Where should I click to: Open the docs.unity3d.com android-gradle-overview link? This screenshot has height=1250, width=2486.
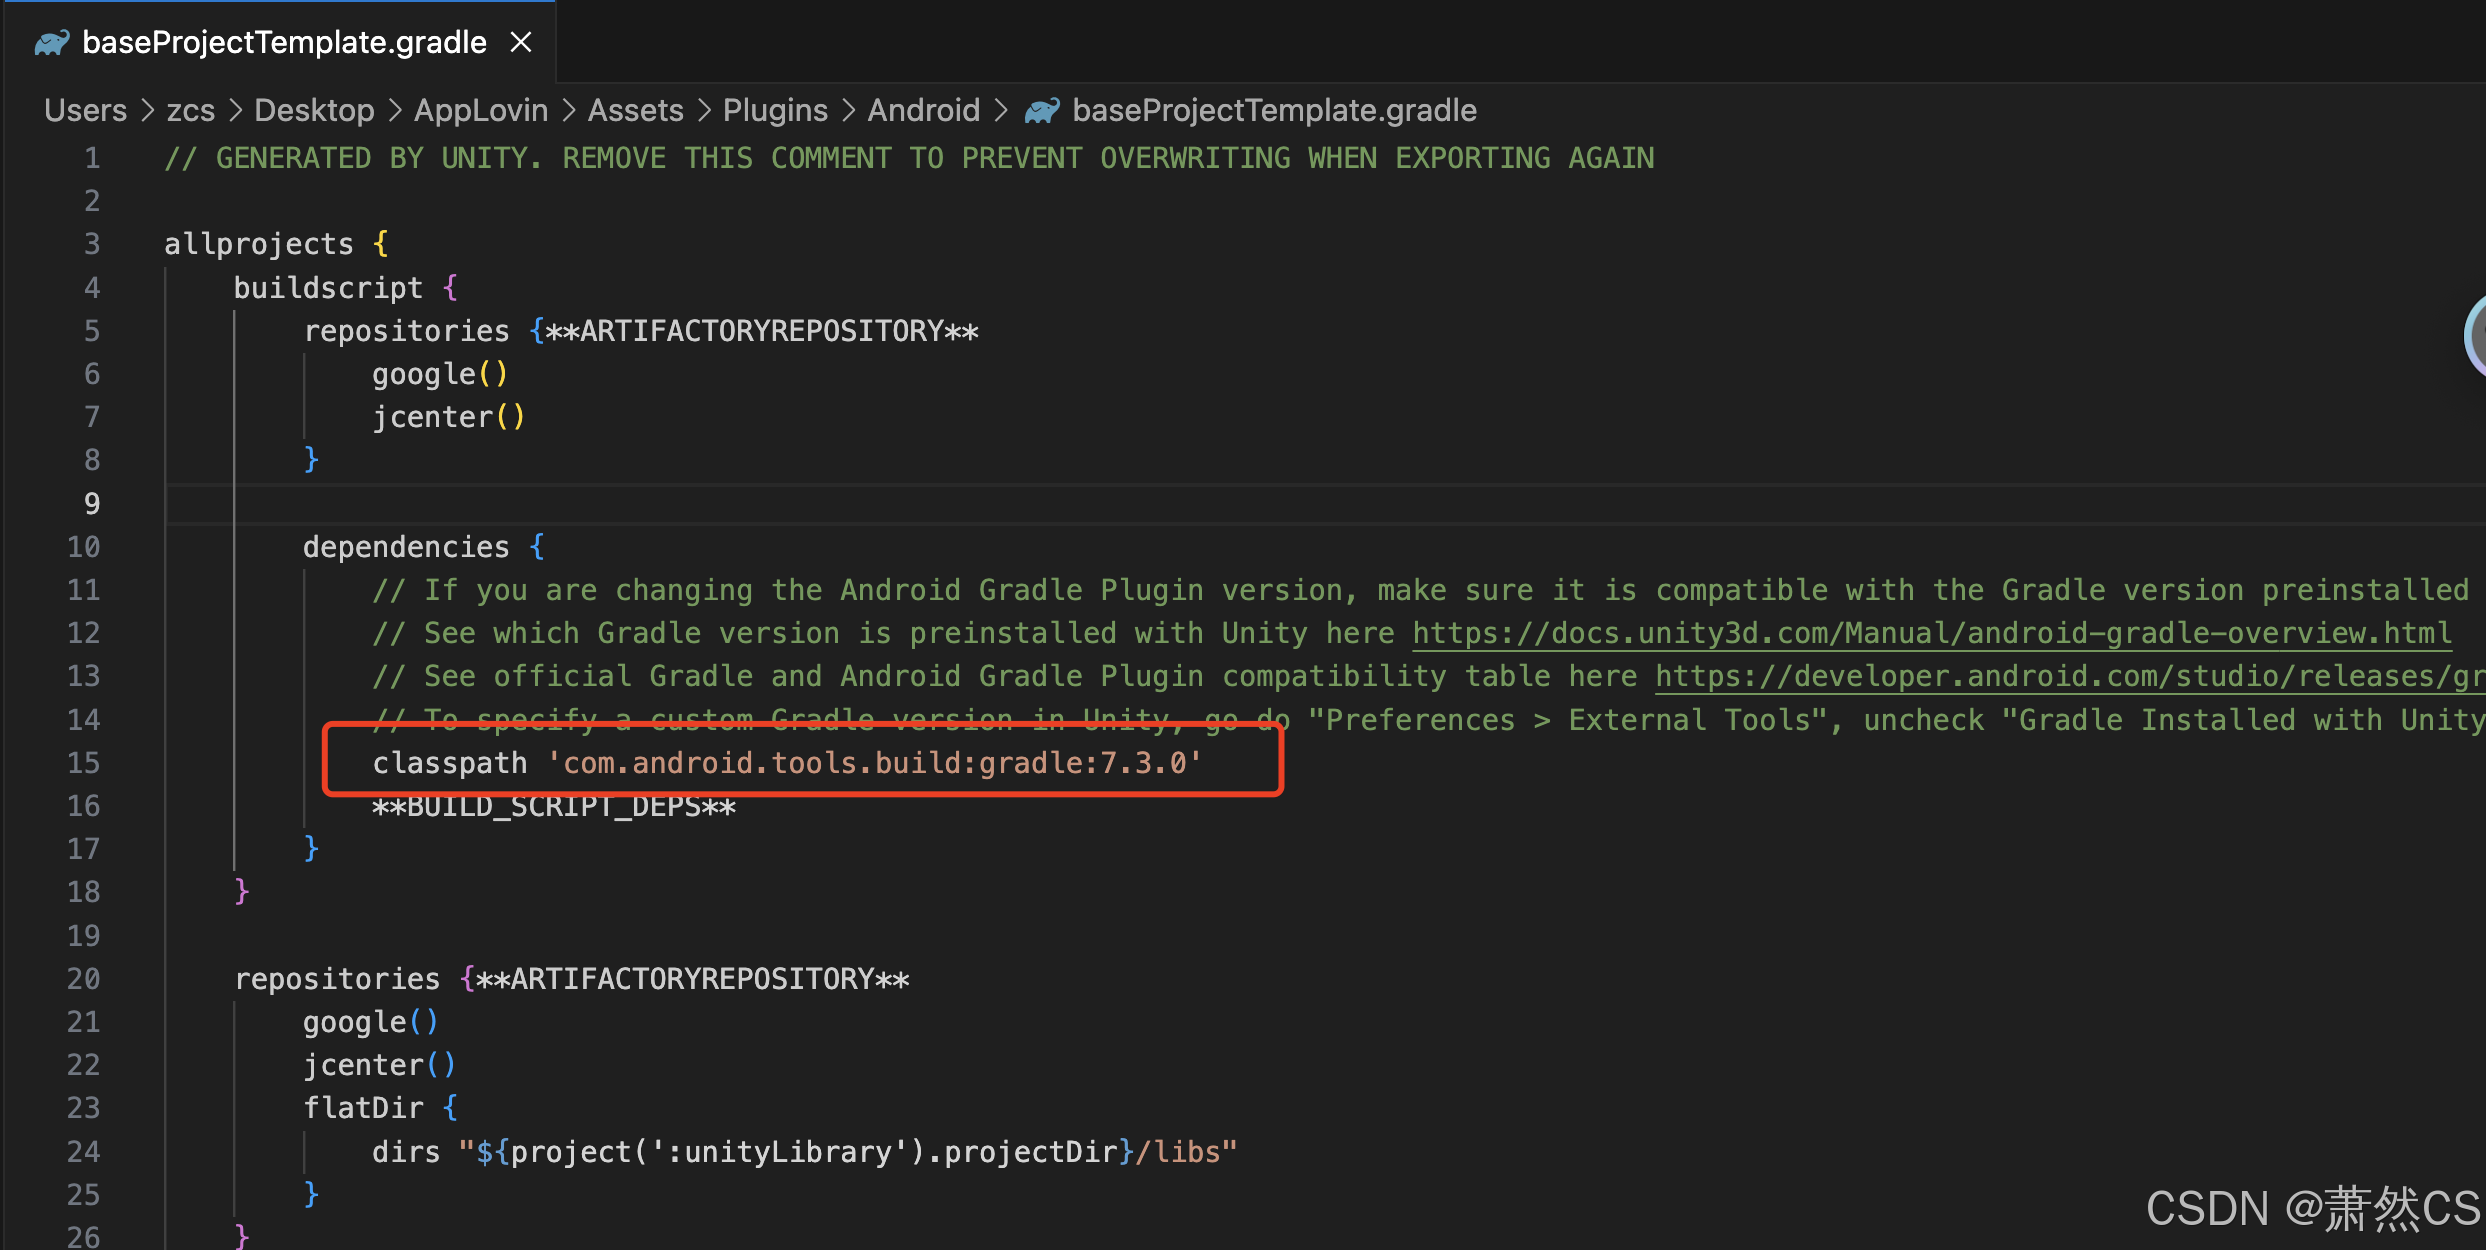1932,633
